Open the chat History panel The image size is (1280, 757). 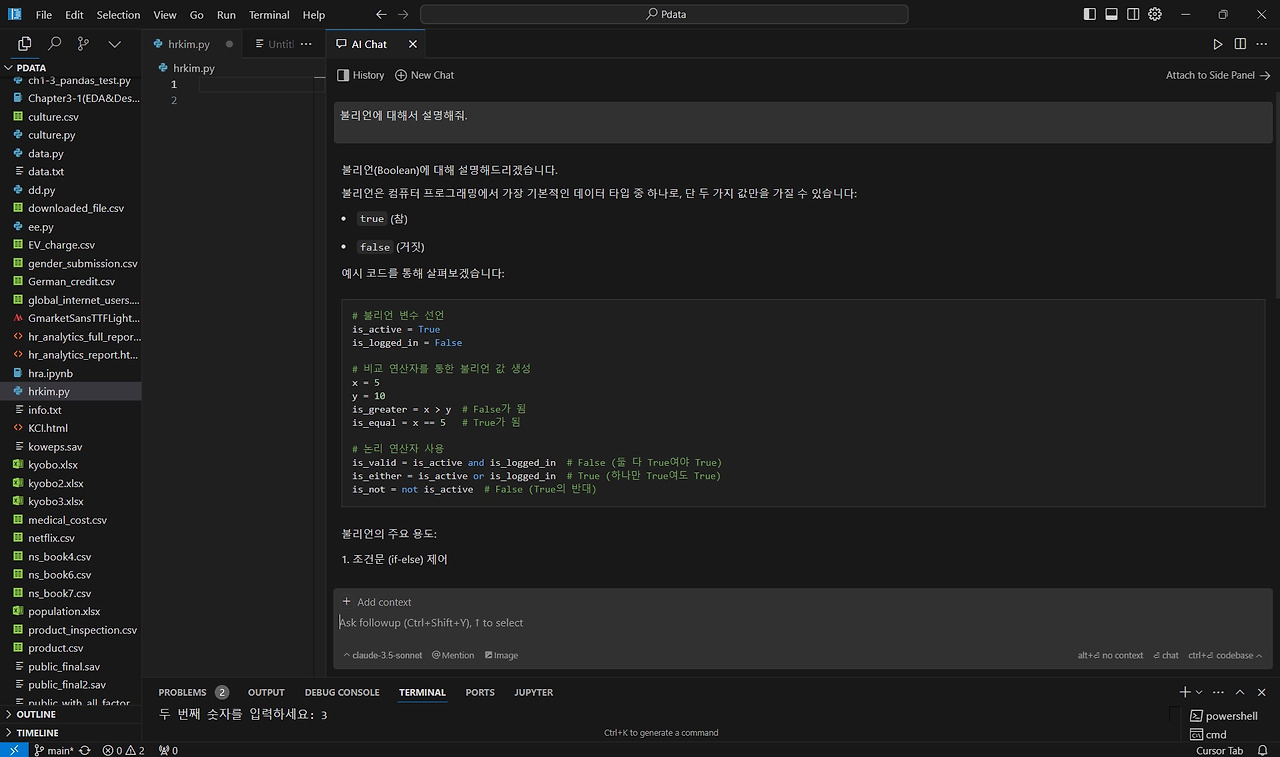(x=361, y=75)
